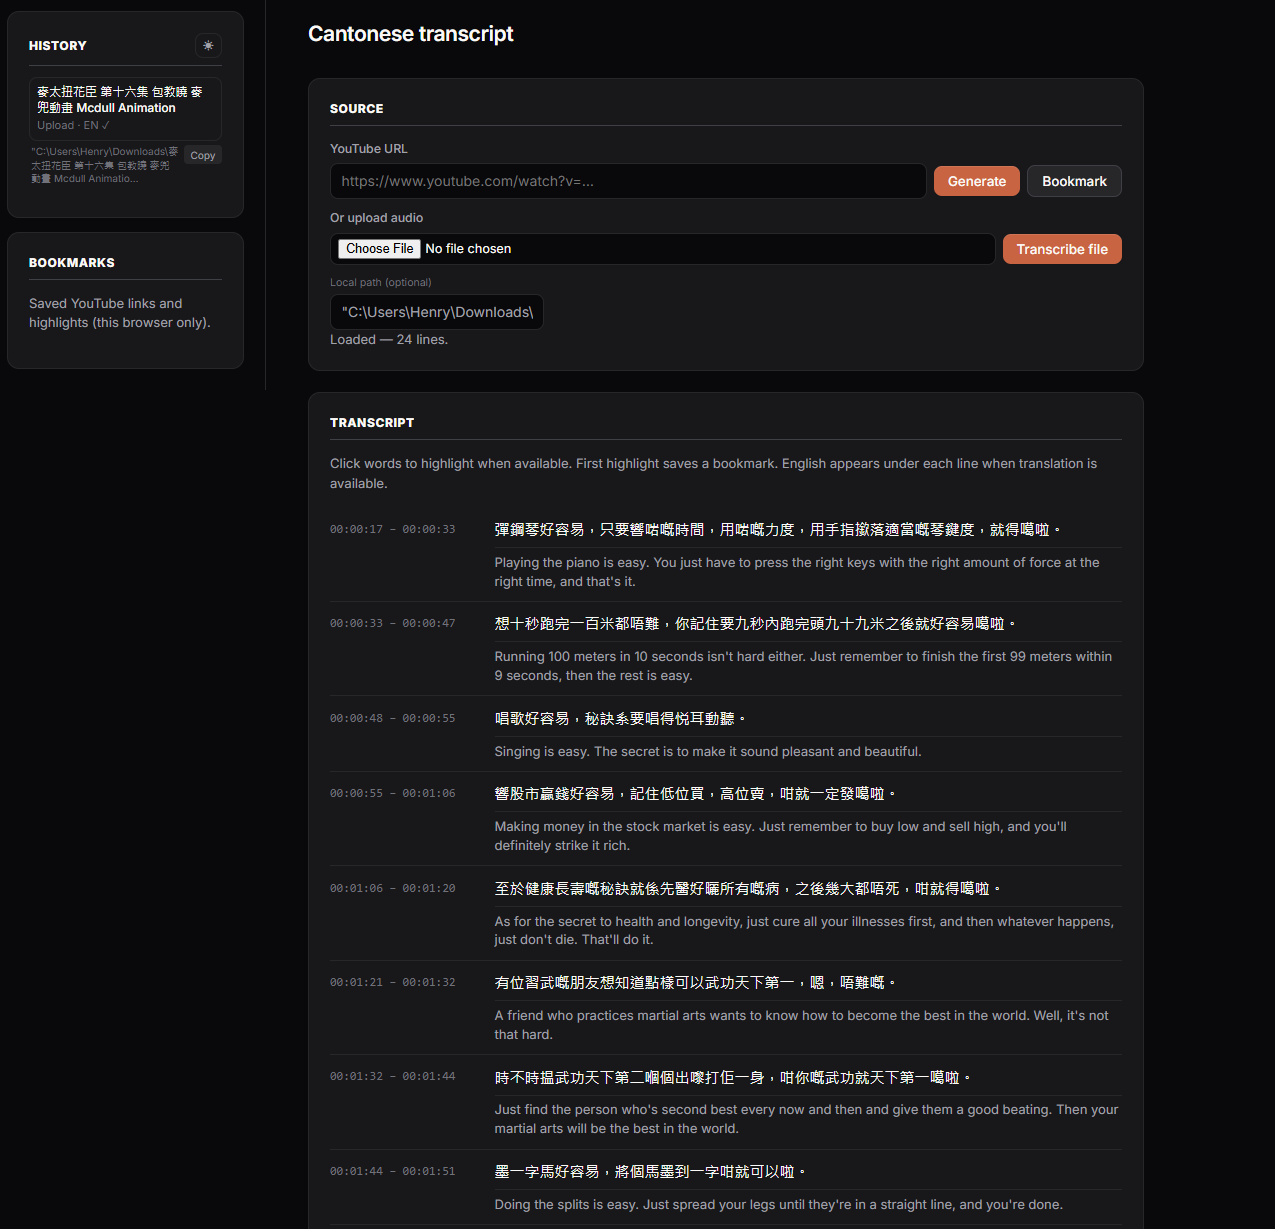Image resolution: width=1275 pixels, height=1229 pixels.
Task: Click the 'Loaded — 24 lines.' status text
Action: (x=389, y=340)
